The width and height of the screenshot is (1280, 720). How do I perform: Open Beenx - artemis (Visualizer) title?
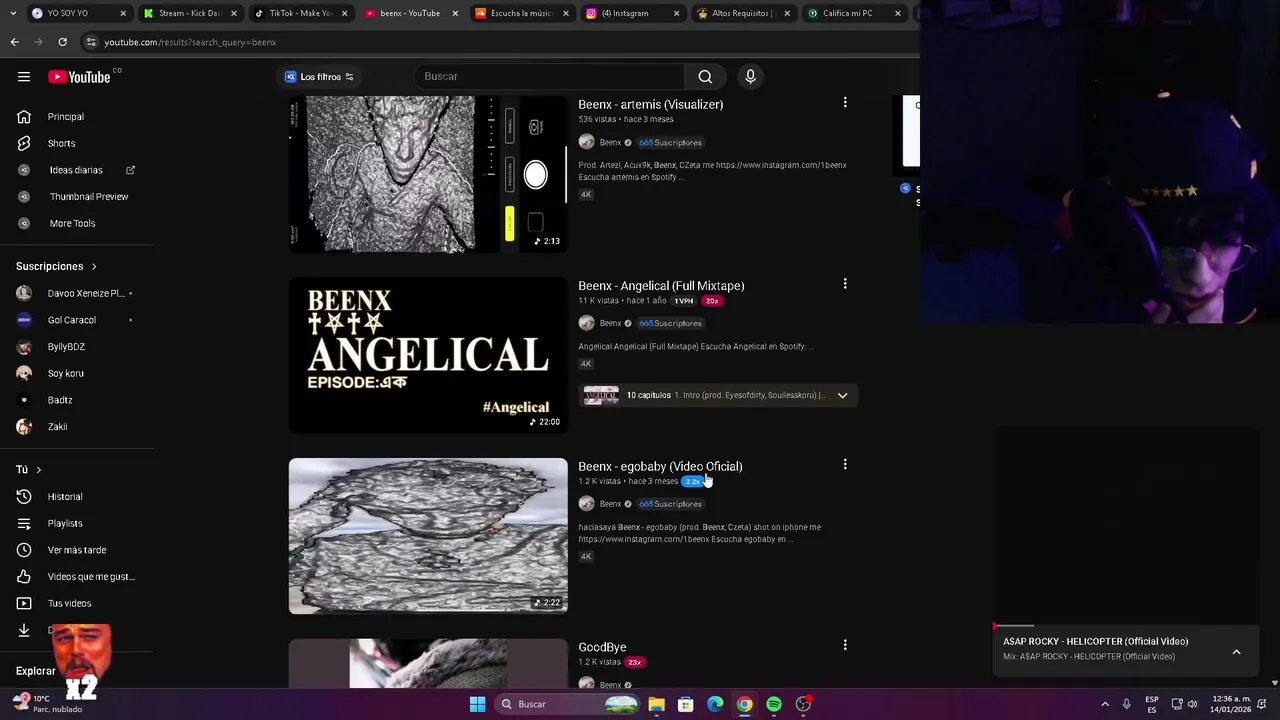[x=650, y=104]
